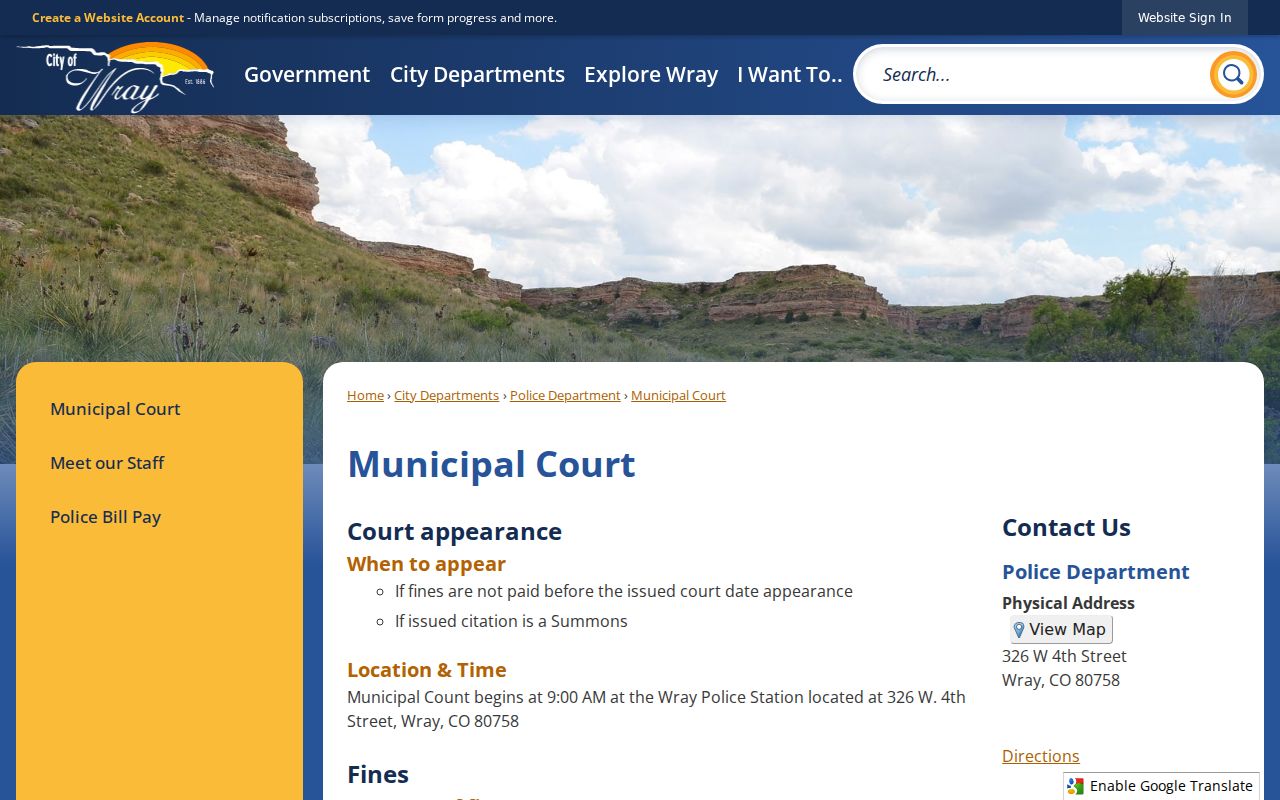Click the 'When to appear' subheading
This screenshot has width=1280, height=800.
pyautogui.click(x=426, y=564)
